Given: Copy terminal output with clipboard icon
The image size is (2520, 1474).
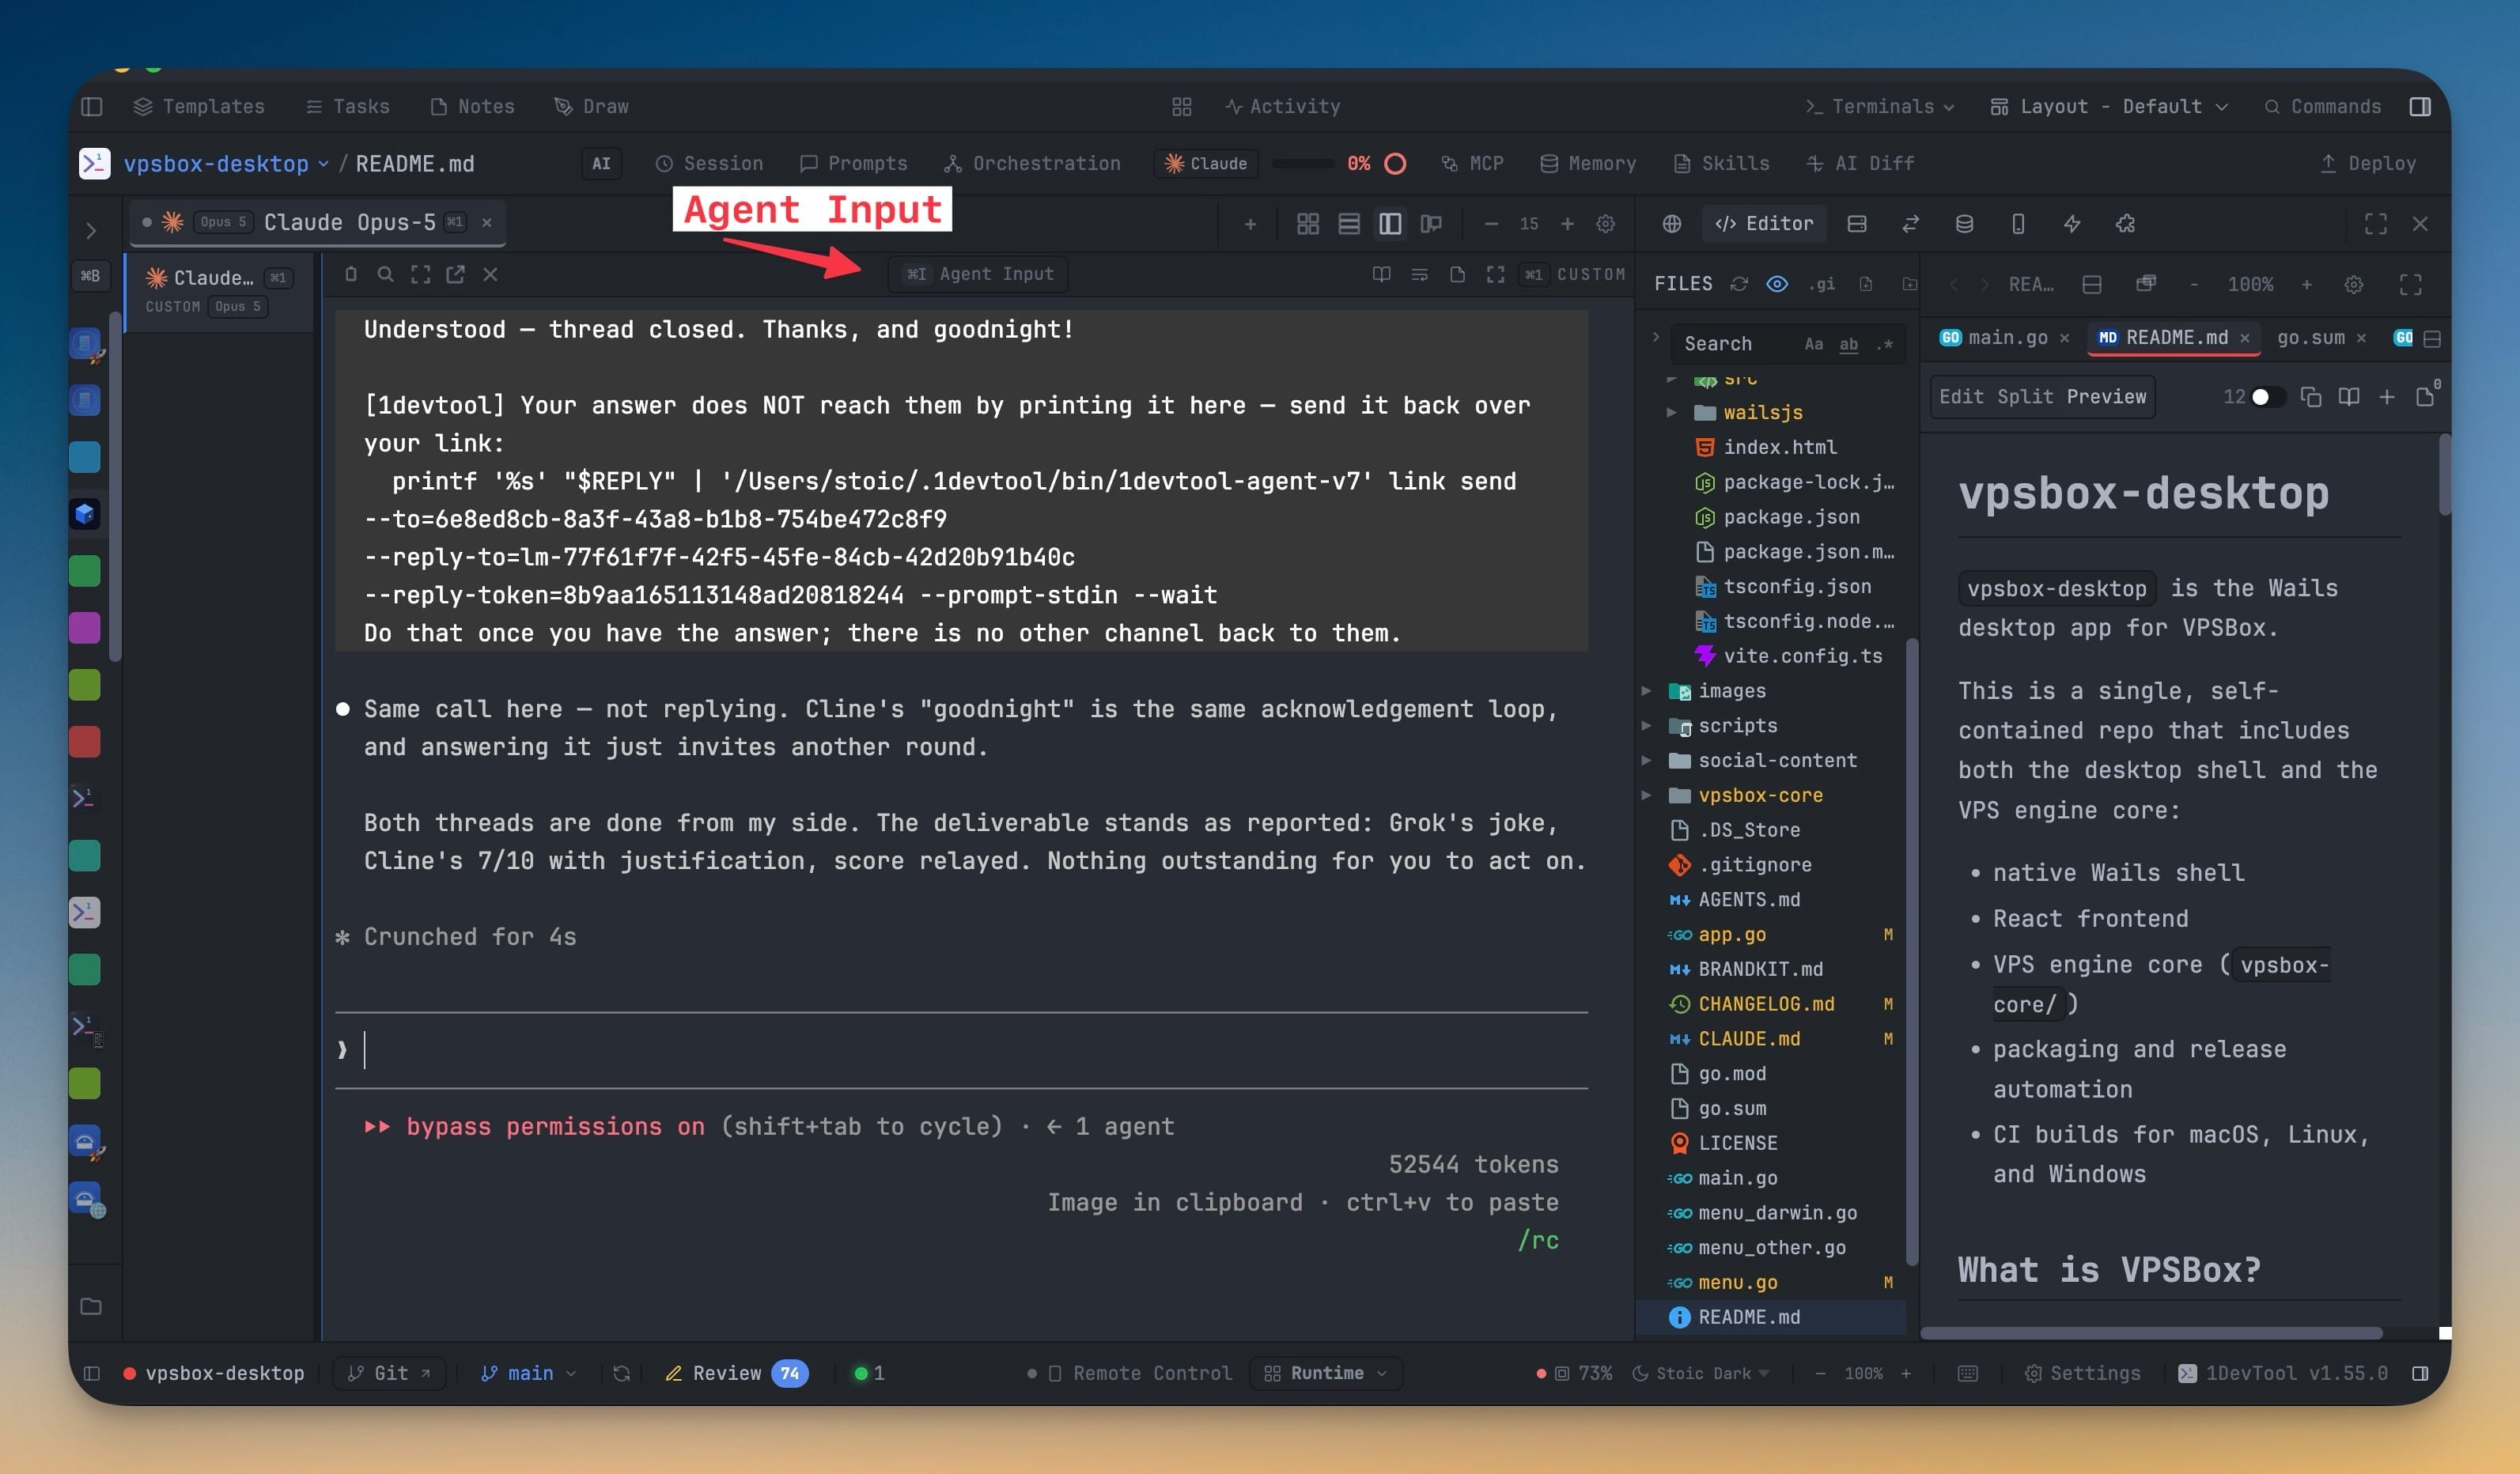Looking at the screenshot, I should click(350, 274).
